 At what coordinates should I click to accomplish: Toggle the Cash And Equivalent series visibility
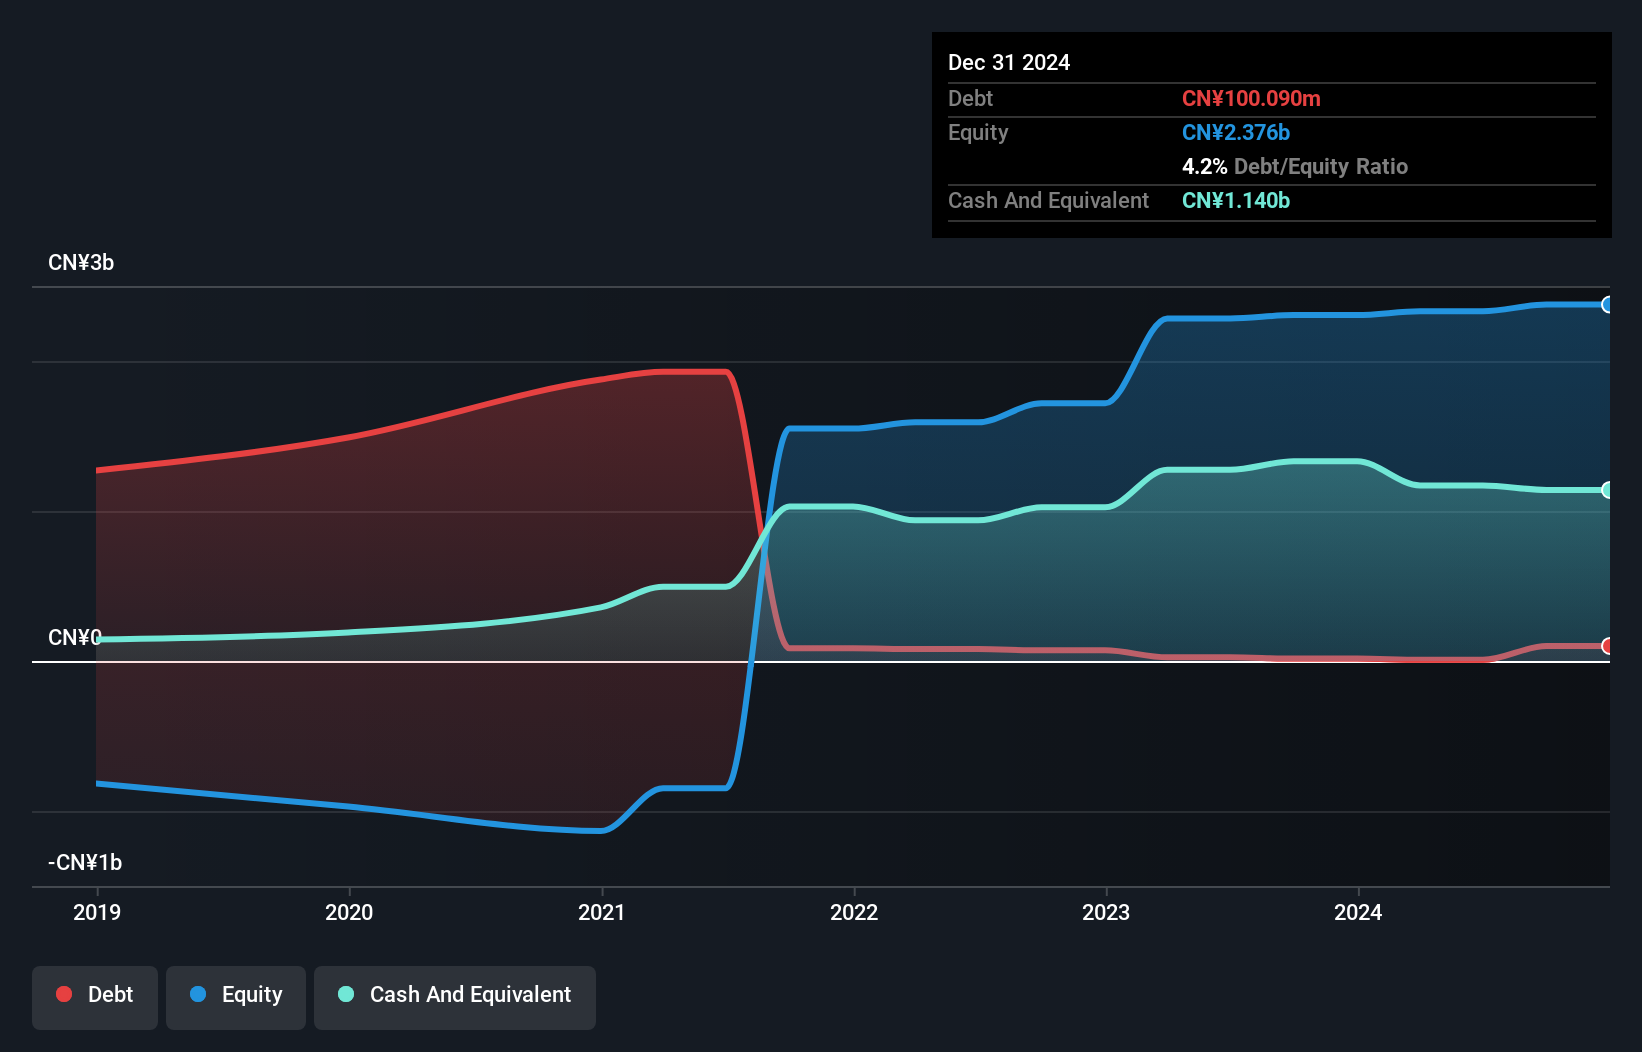tap(454, 994)
